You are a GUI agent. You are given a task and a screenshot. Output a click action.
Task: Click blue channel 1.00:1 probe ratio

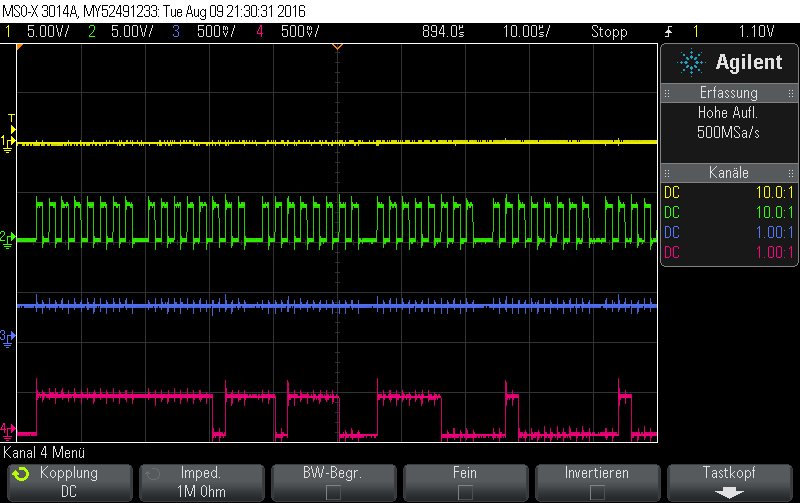coord(775,232)
